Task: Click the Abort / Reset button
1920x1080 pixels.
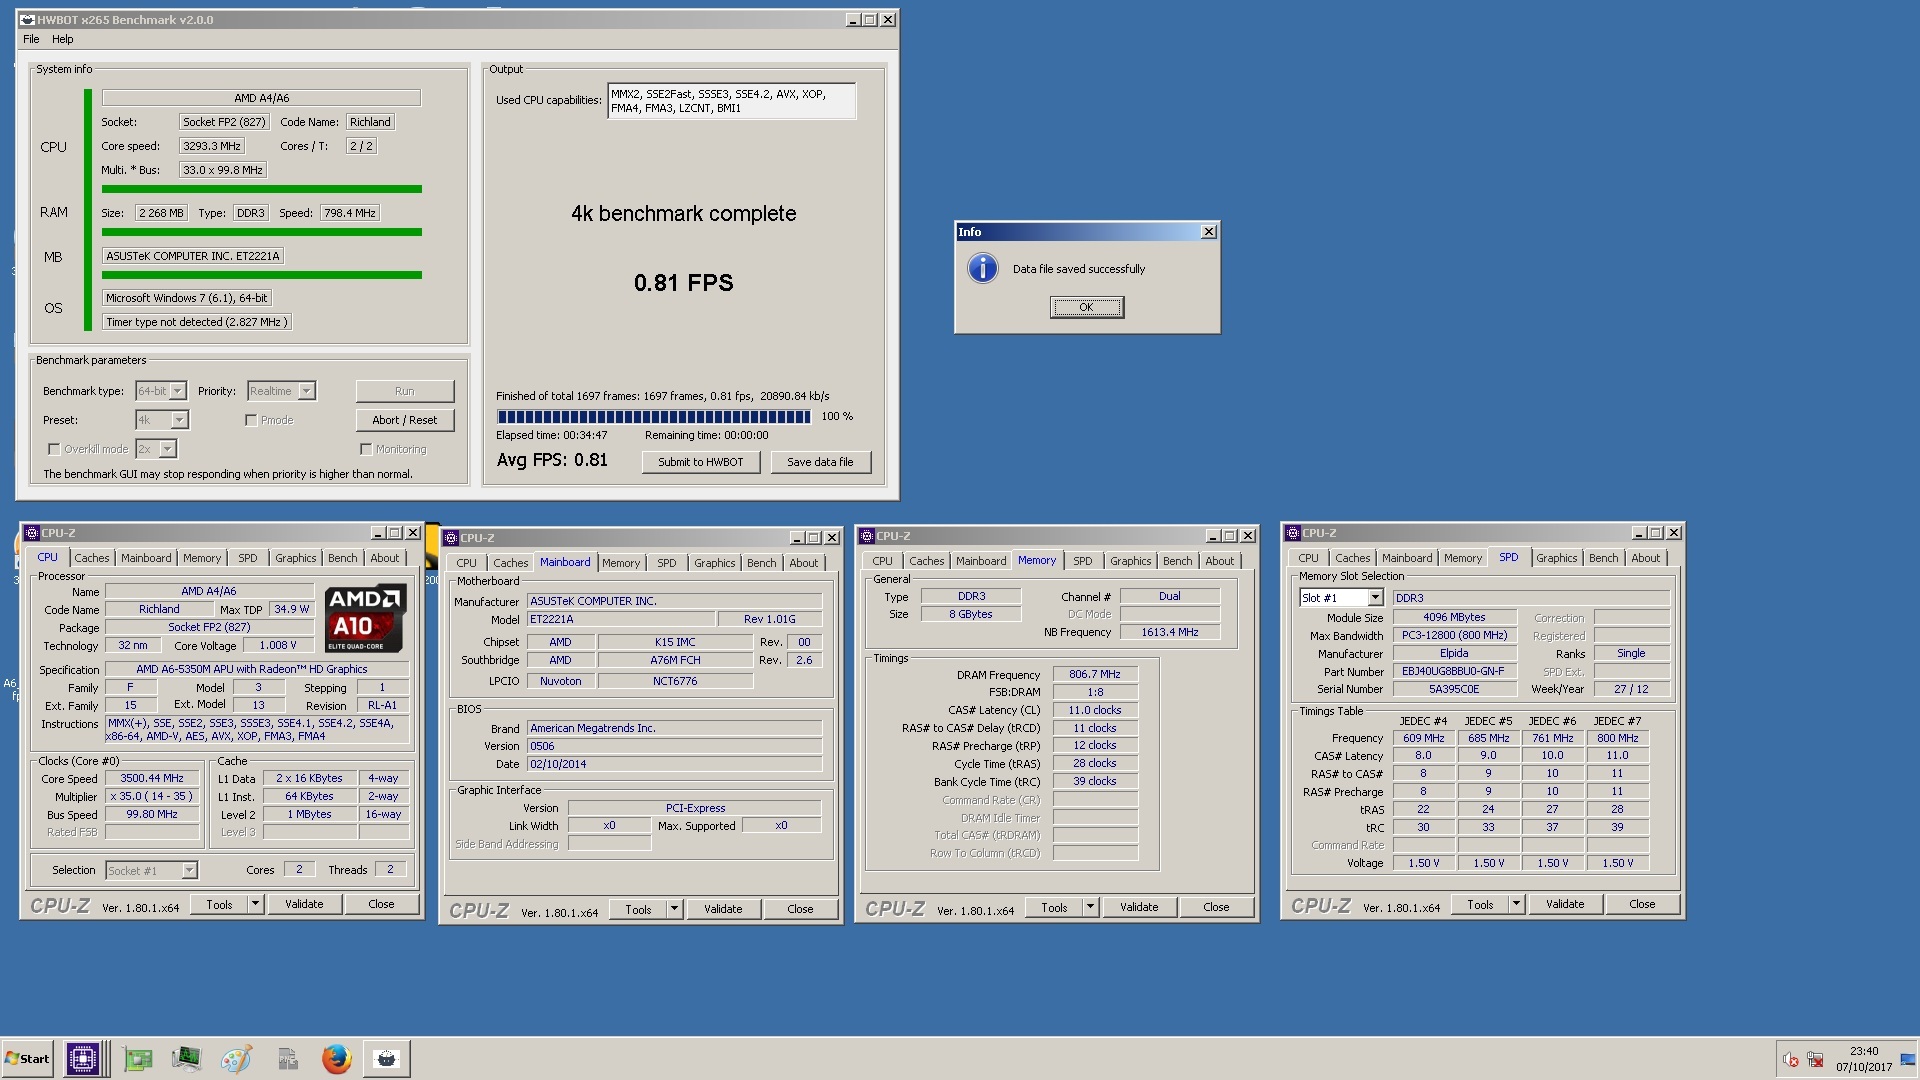Action: 405,420
